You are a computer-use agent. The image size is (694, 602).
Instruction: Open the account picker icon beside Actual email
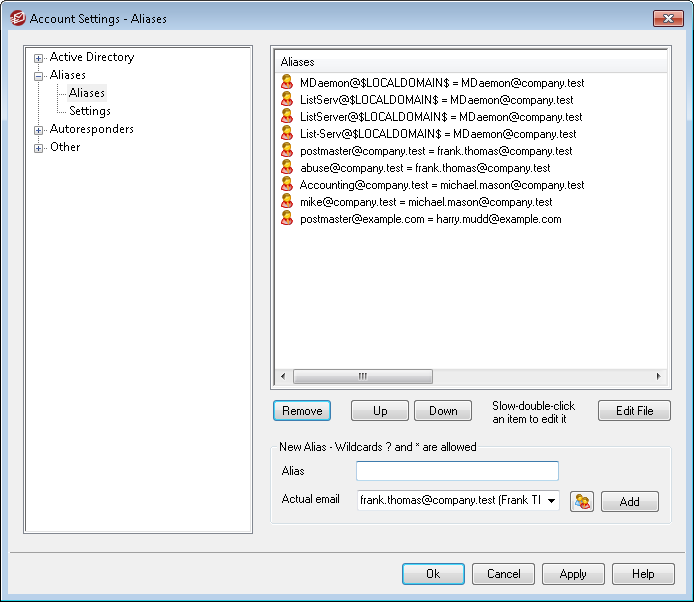pyautogui.click(x=582, y=501)
